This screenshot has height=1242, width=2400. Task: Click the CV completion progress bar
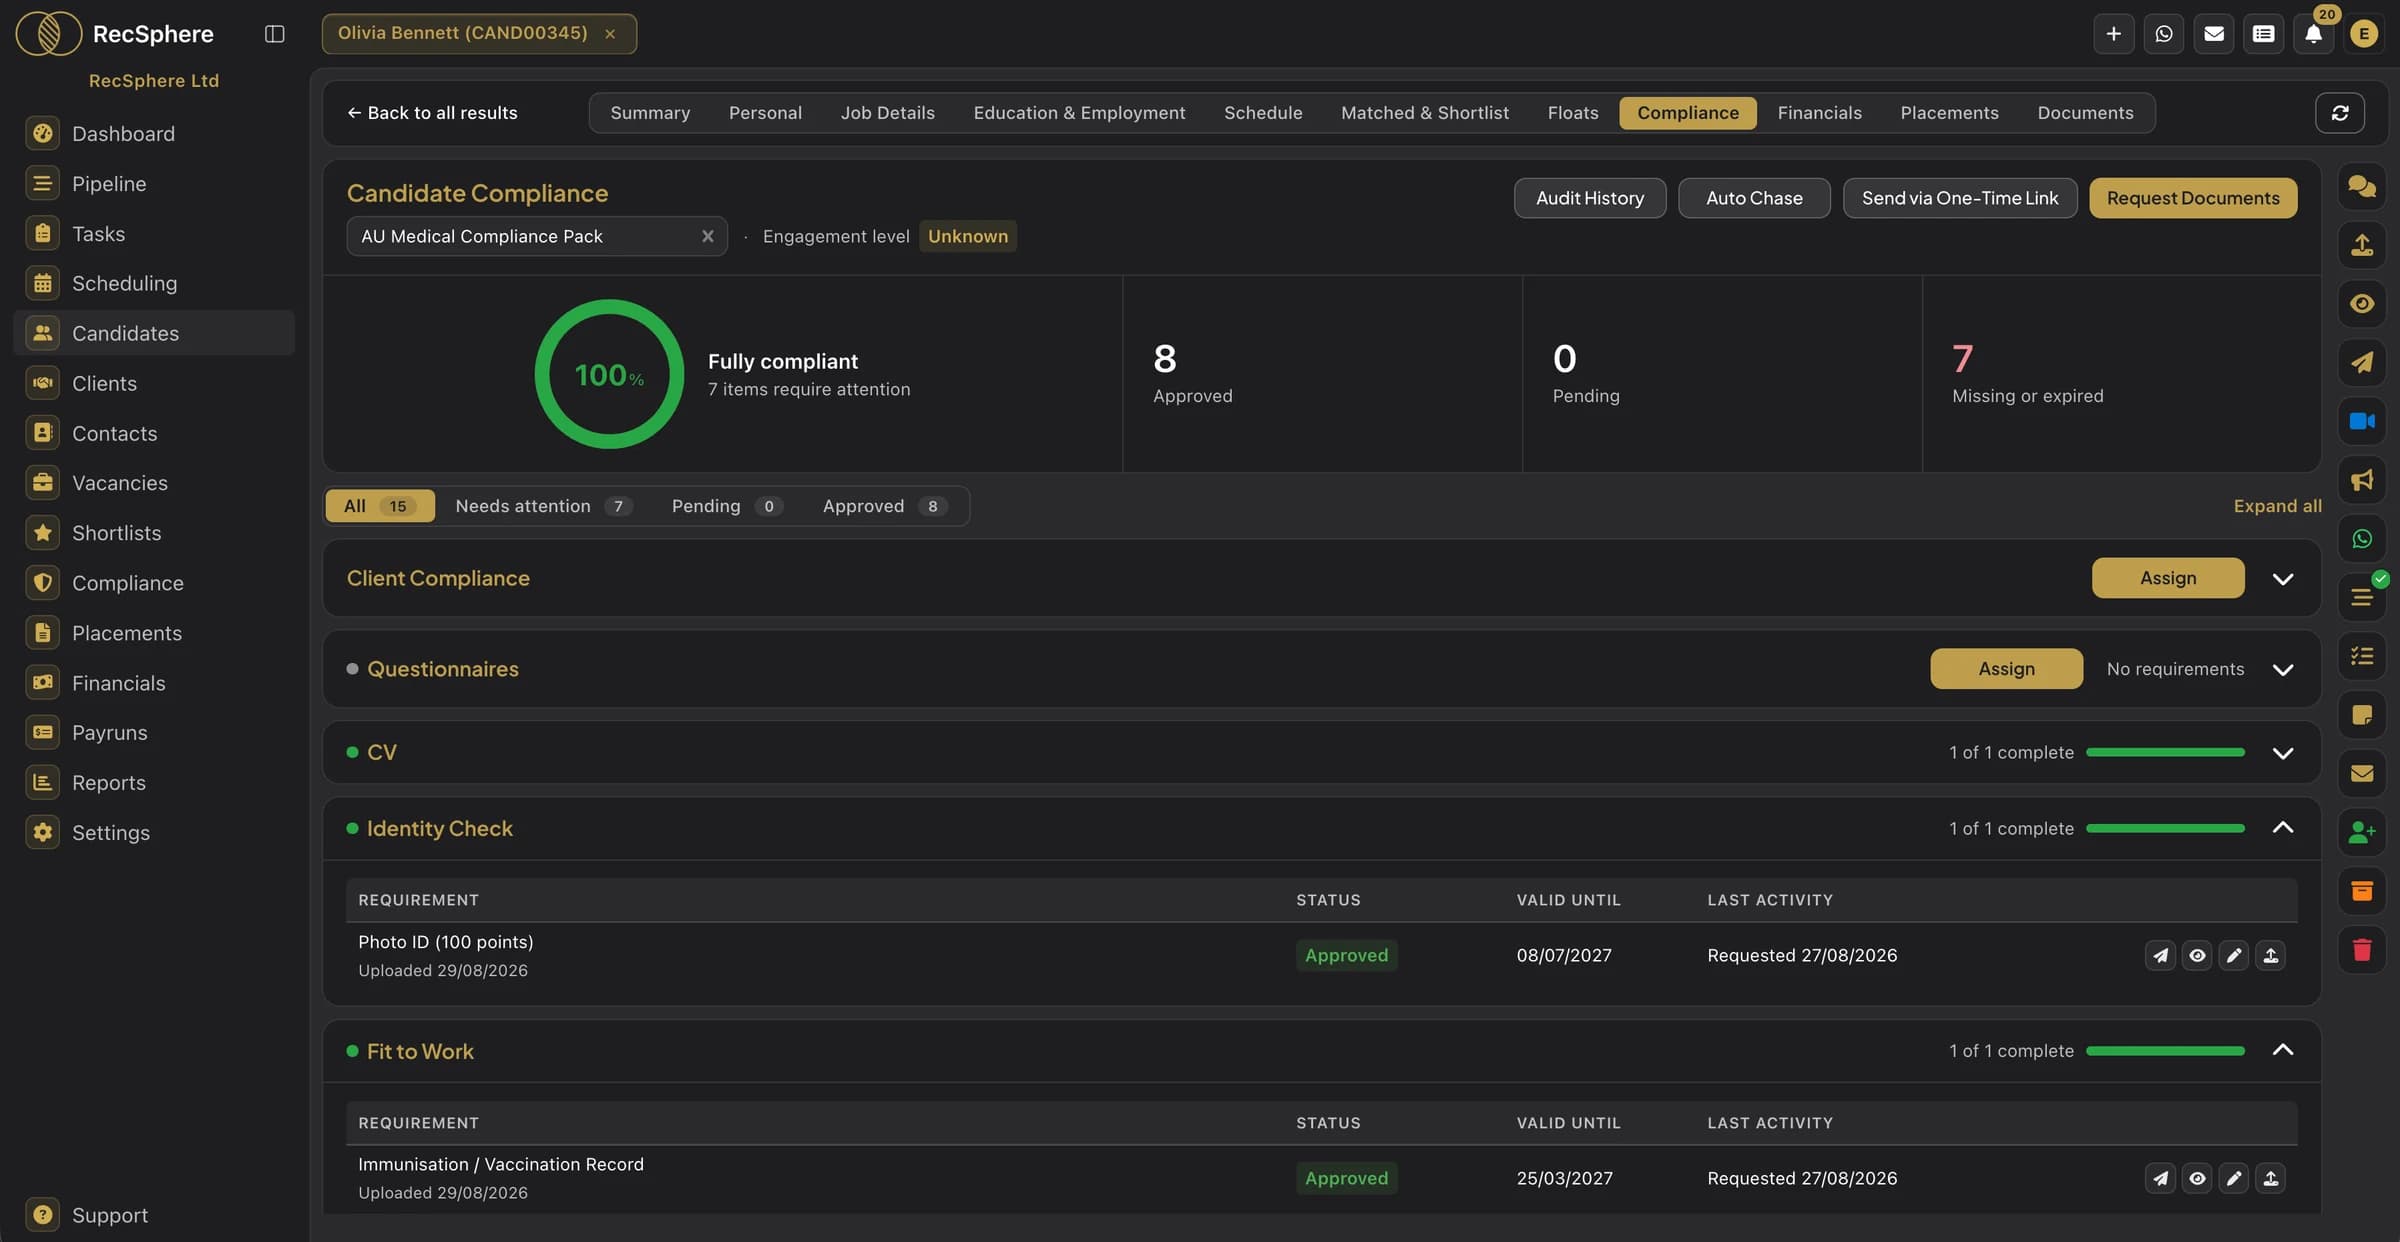(x=2165, y=753)
